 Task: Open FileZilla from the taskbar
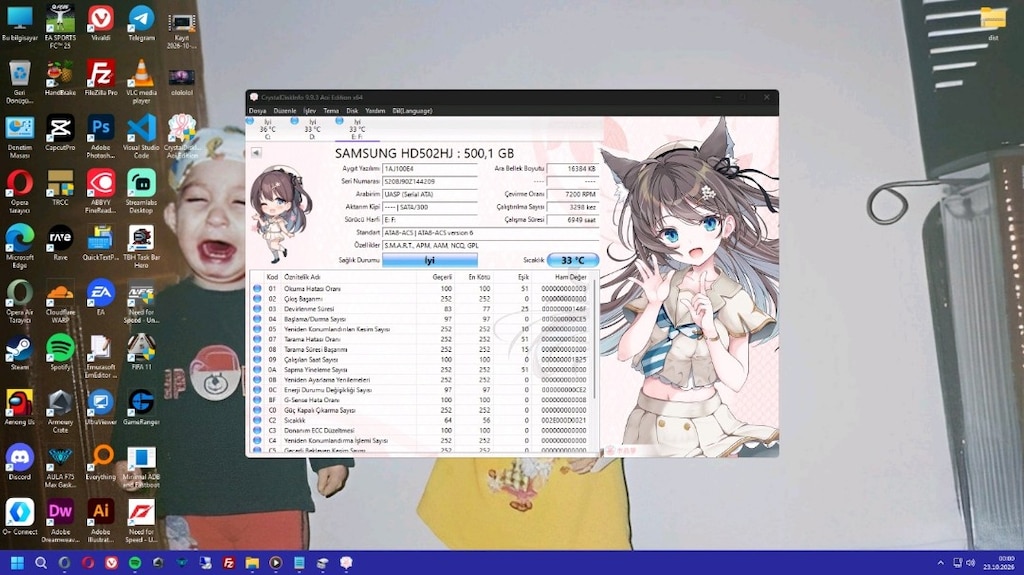[229, 563]
